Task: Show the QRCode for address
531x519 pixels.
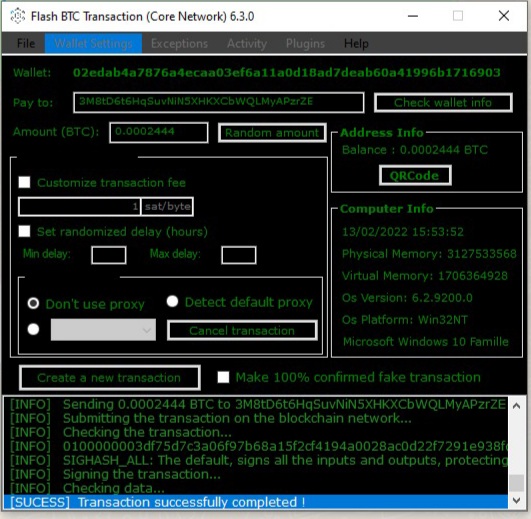Action: point(415,175)
